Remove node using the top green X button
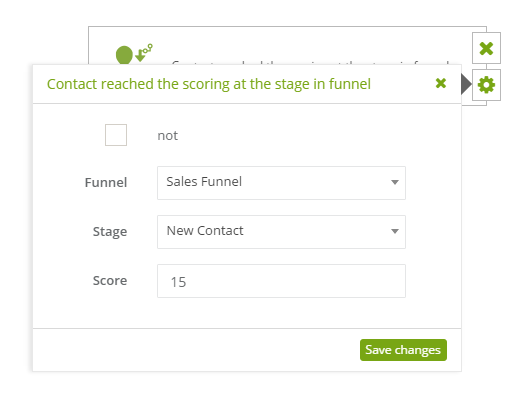The height and width of the screenshot is (401, 518). pyautogui.click(x=486, y=48)
